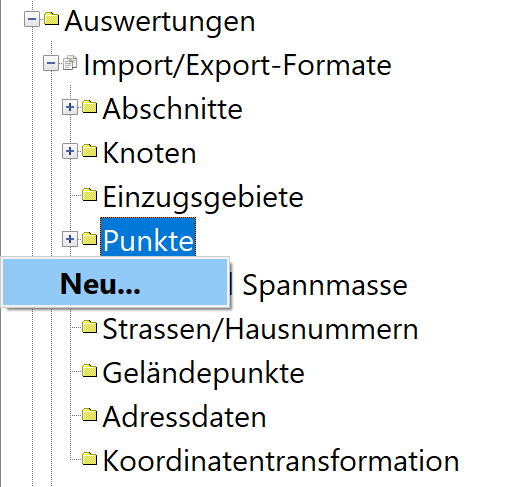Expand the Punkte folder

coord(70,239)
